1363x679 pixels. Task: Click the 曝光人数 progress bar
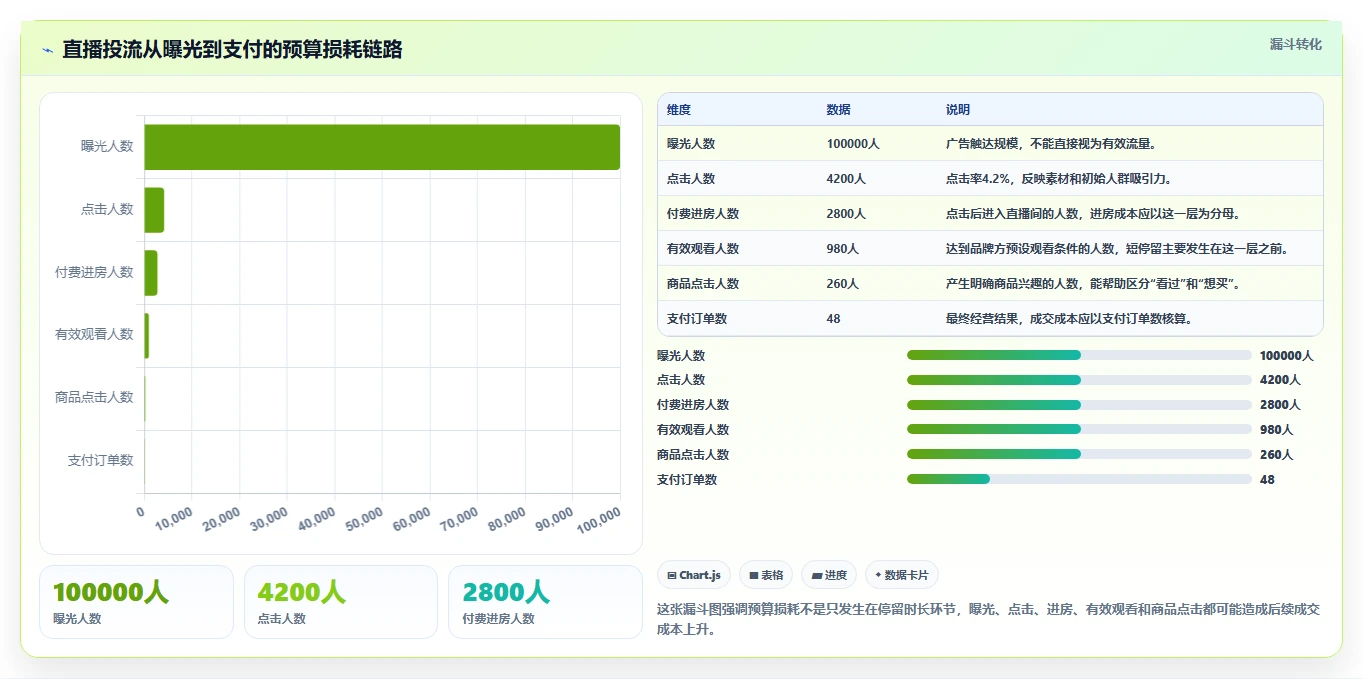point(1079,355)
